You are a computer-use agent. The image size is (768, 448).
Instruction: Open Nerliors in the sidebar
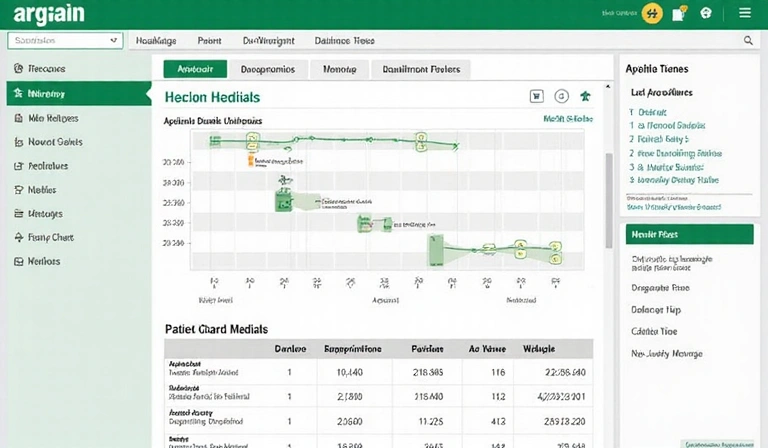click(x=79, y=261)
